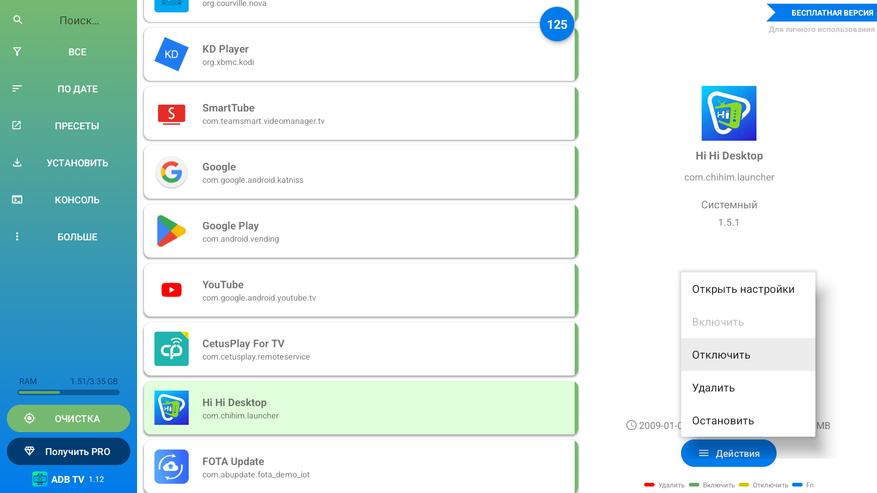The height and width of the screenshot is (493, 877).
Task: Open the Действия actions dropdown
Action: click(728, 453)
